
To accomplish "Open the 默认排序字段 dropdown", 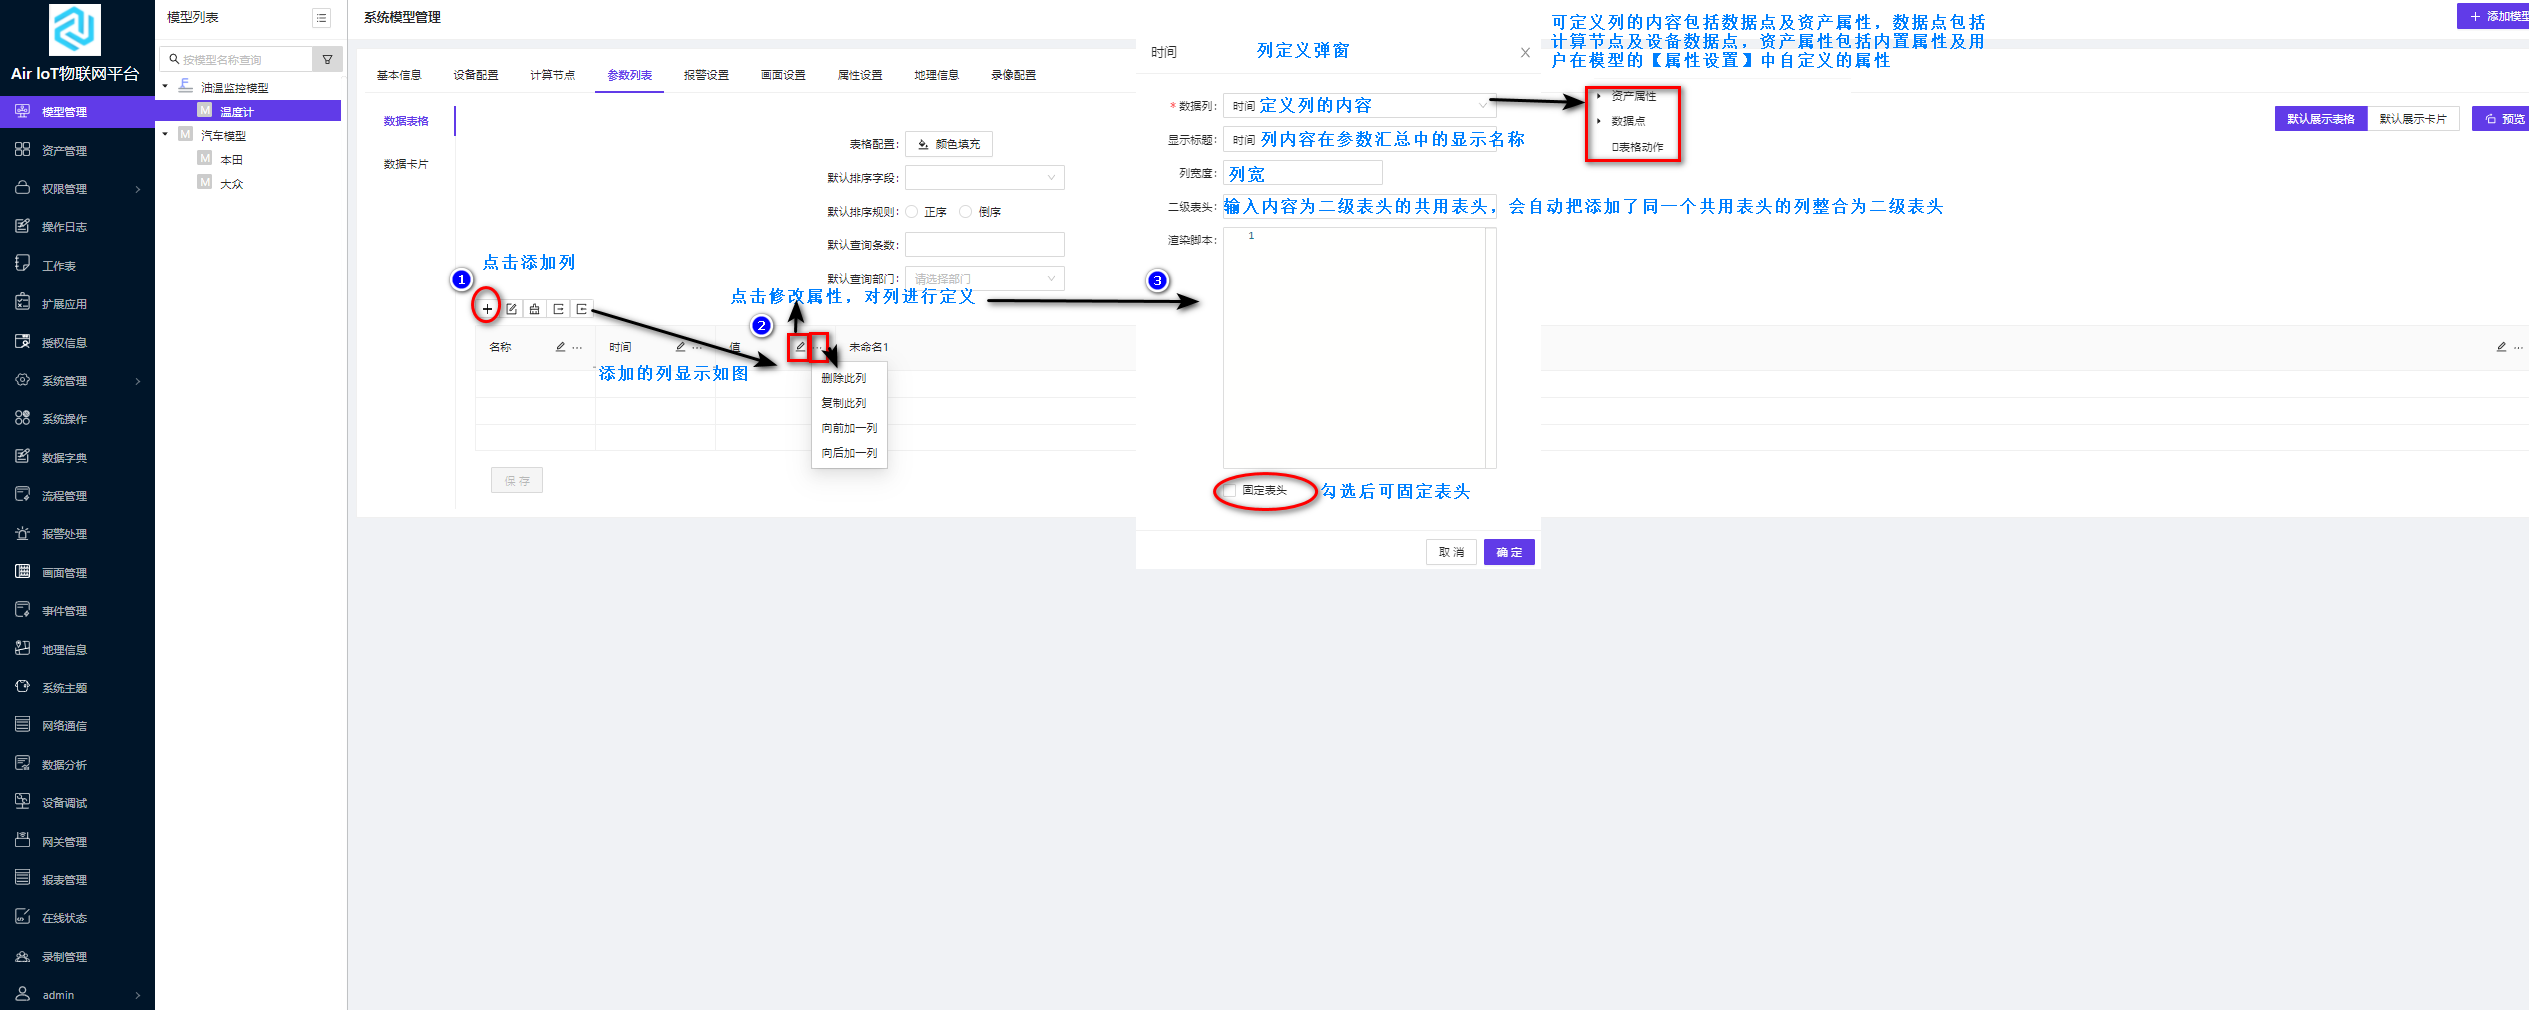I will point(985,178).
